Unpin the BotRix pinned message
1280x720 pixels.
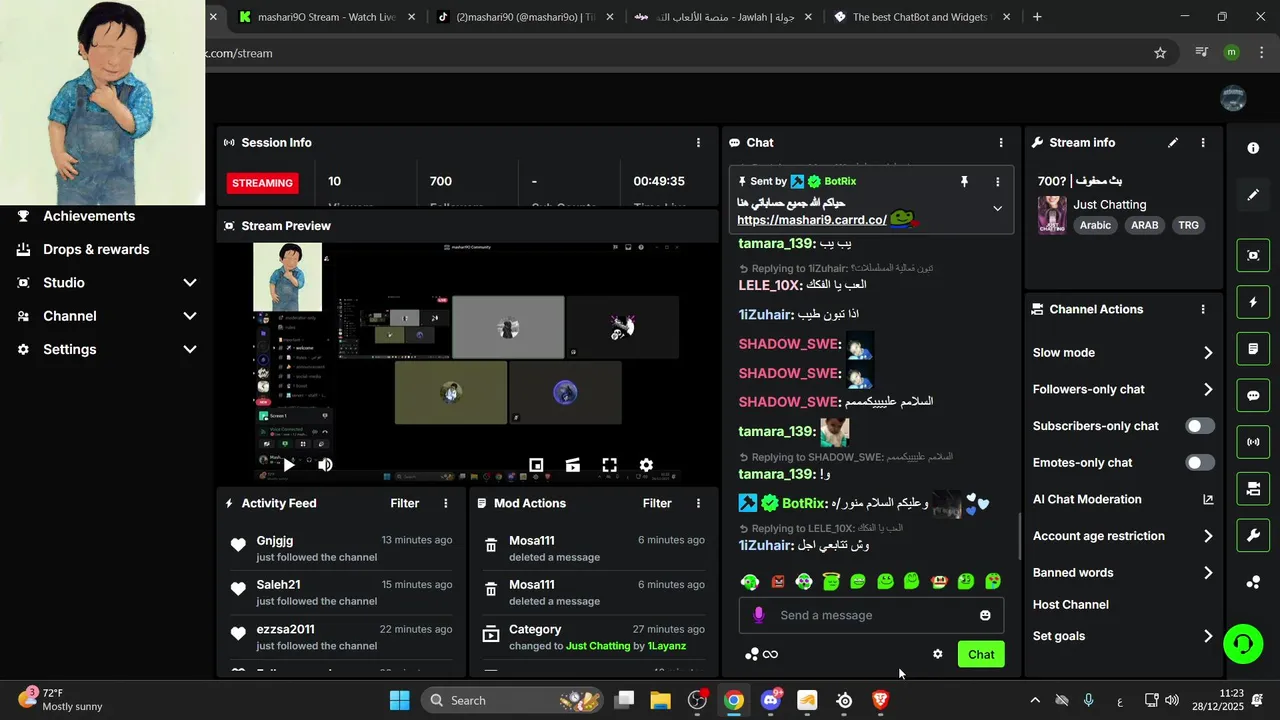pyautogui.click(x=964, y=181)
